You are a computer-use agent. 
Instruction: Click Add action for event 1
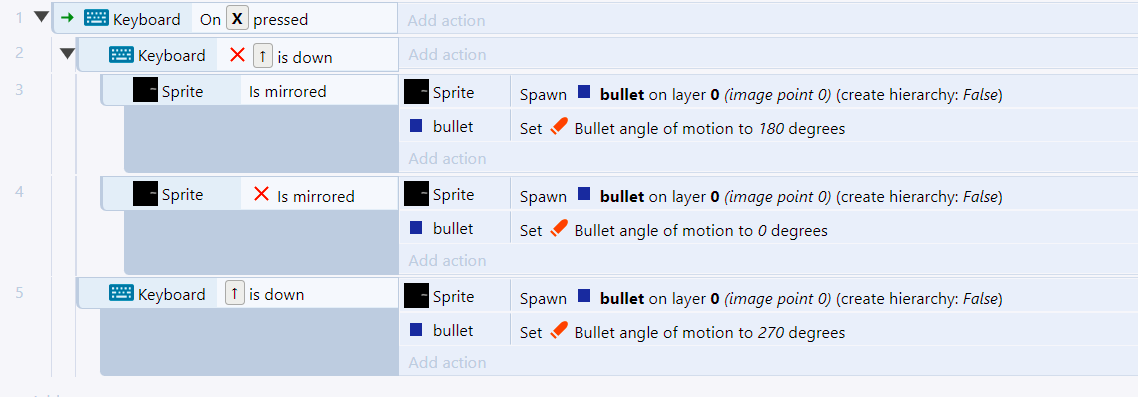pyautogui.click(x=446, y=20)
